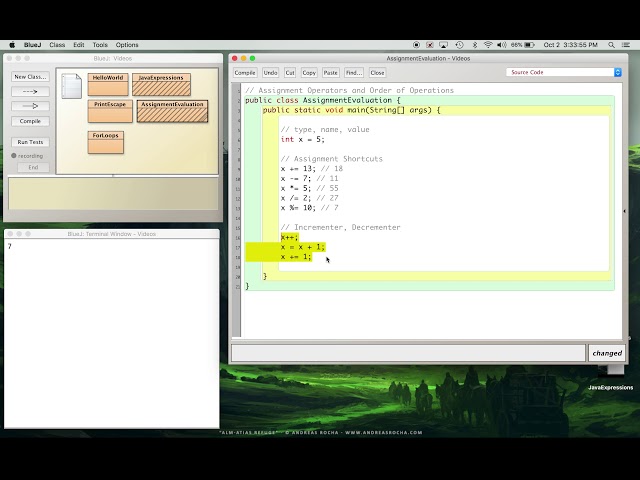Open AirPlay display menu icon

coord(443,45)
